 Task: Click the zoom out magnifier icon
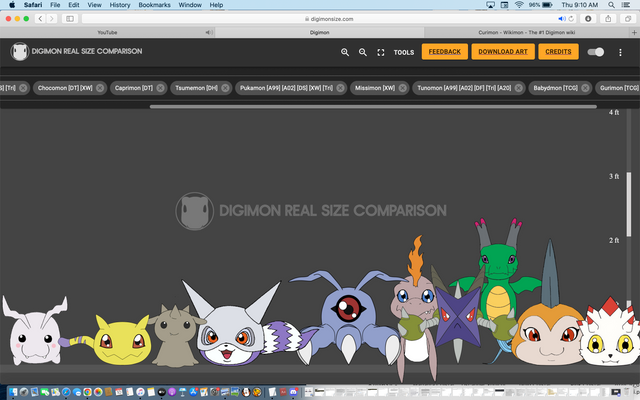[x=363, y=52]
